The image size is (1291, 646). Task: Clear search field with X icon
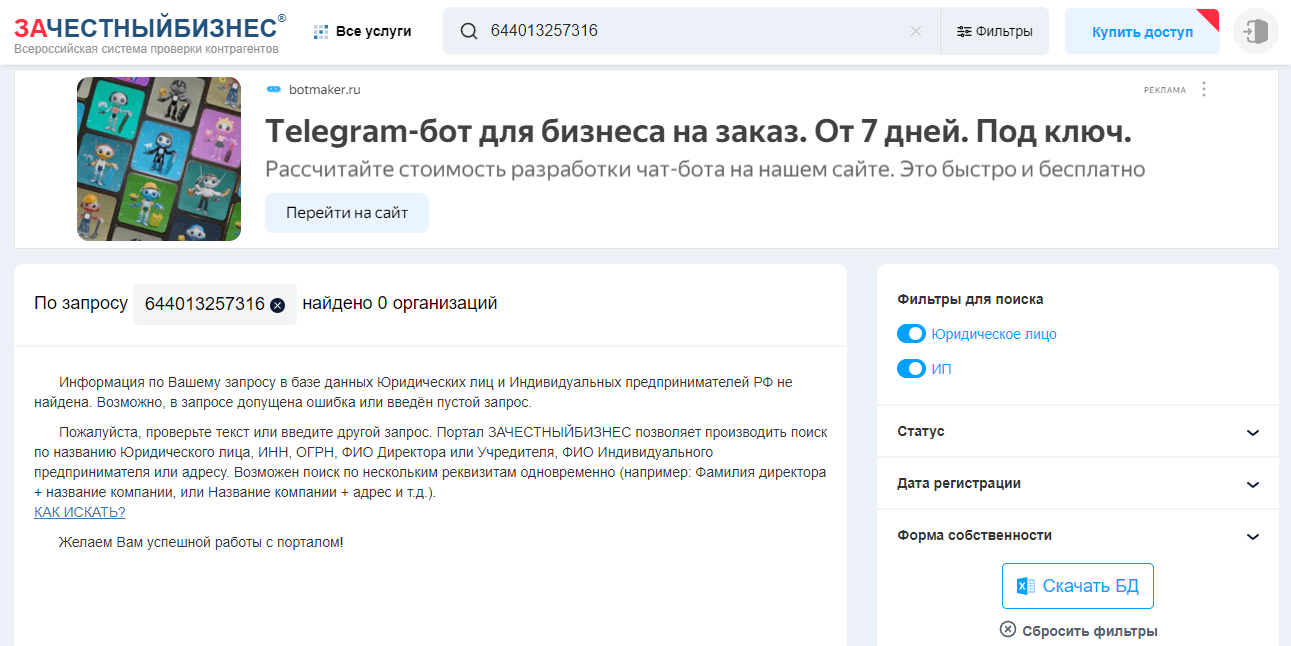pos(915,31)
